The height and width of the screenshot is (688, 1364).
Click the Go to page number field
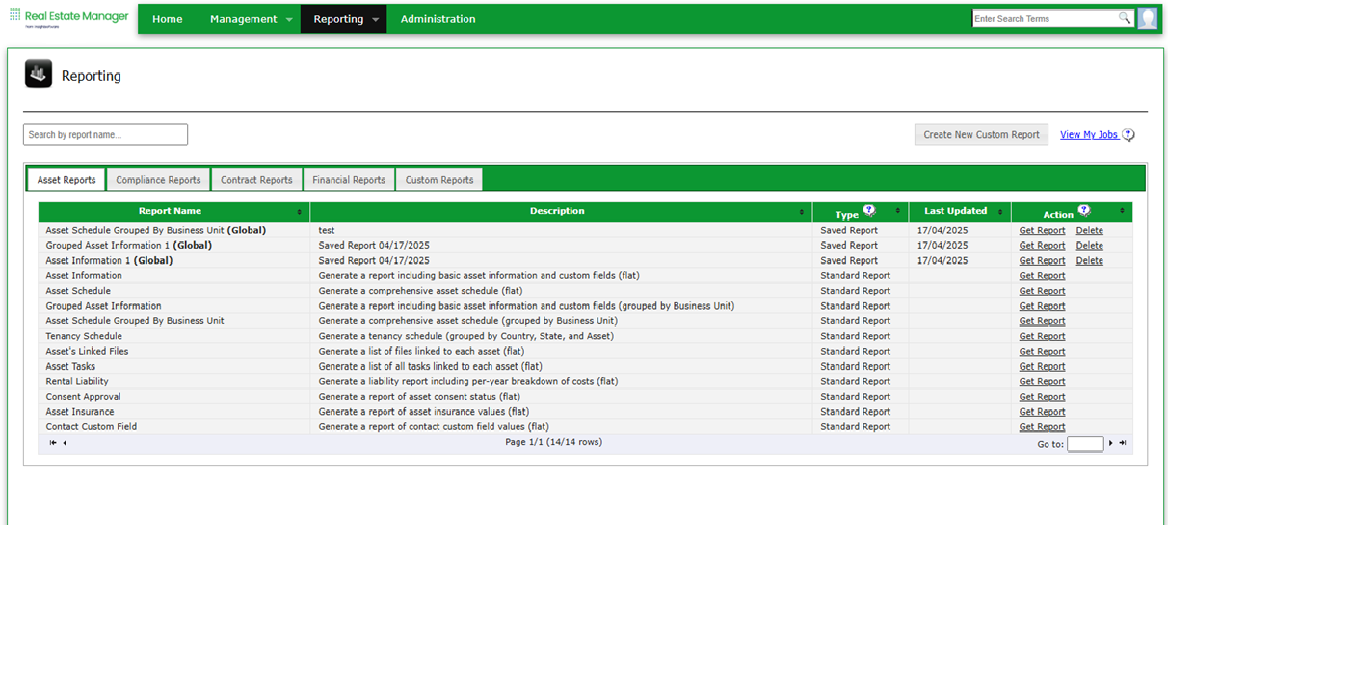[x=1085, y=443]
